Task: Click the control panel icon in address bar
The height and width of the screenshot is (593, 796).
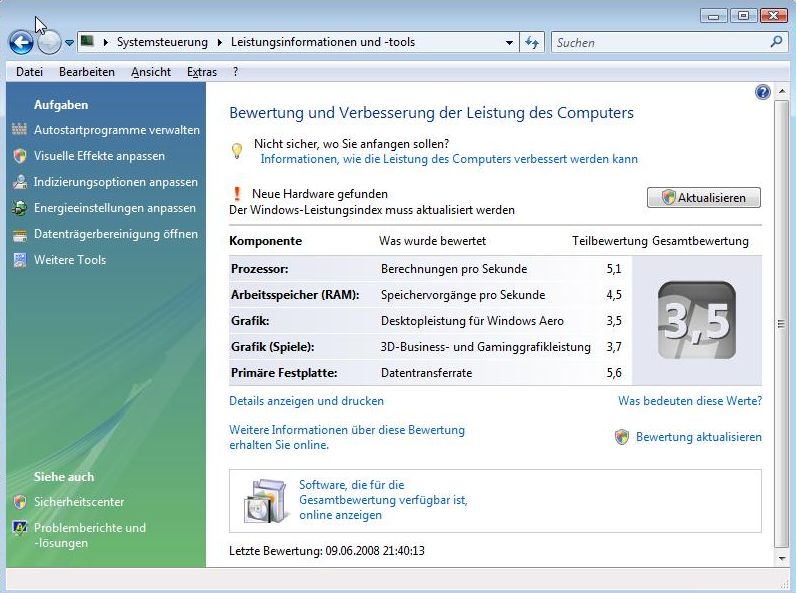Action: [87, 41]
